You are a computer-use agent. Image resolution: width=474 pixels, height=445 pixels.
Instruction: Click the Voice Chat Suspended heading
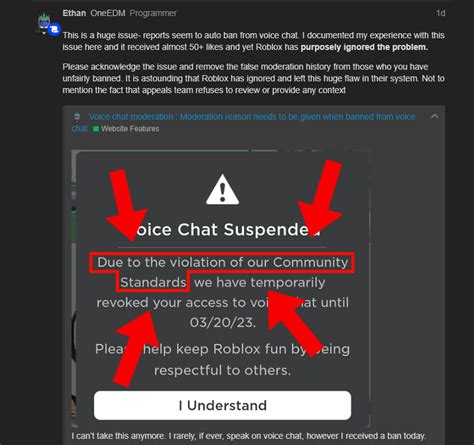(x=222, y=229)
